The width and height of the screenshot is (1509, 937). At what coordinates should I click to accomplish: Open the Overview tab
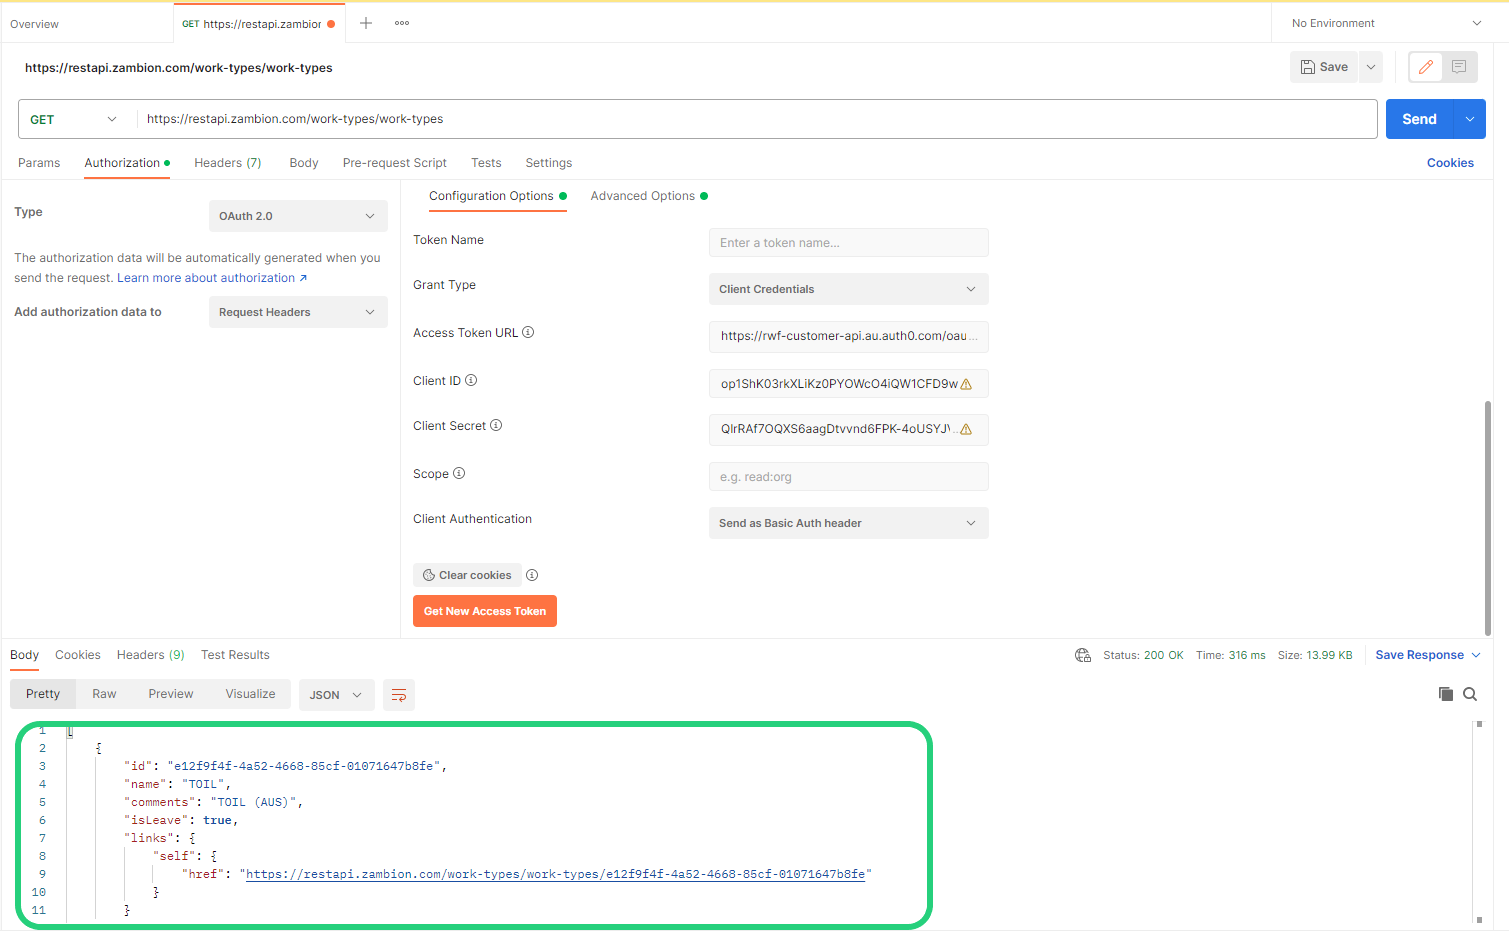click(35, 24)
